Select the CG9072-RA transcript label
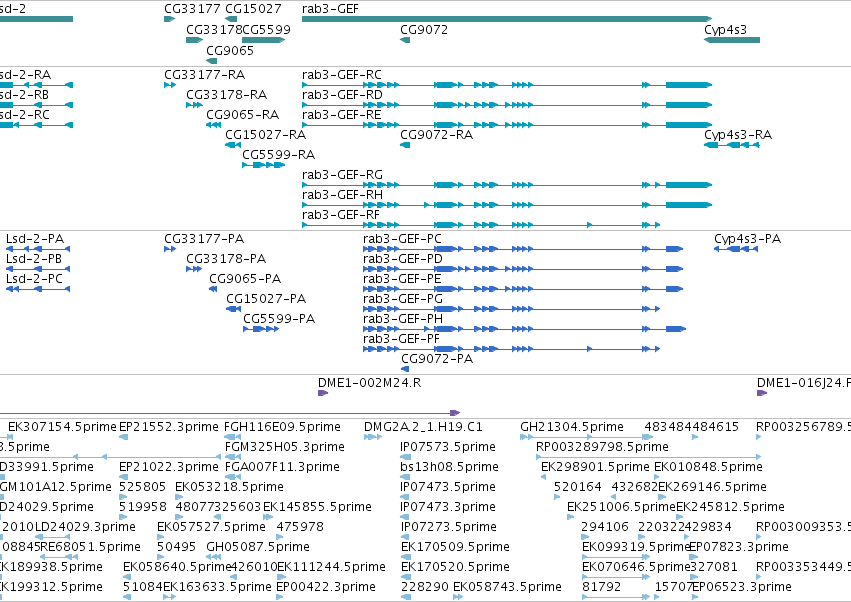851x602 pixels. click(x=436, y=134)
